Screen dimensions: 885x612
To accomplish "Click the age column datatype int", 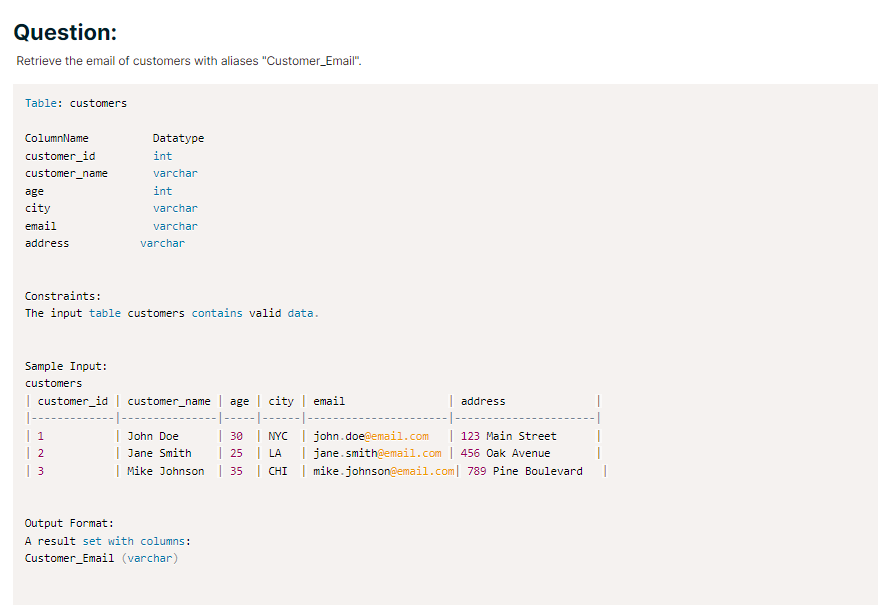I will (162, 190).
